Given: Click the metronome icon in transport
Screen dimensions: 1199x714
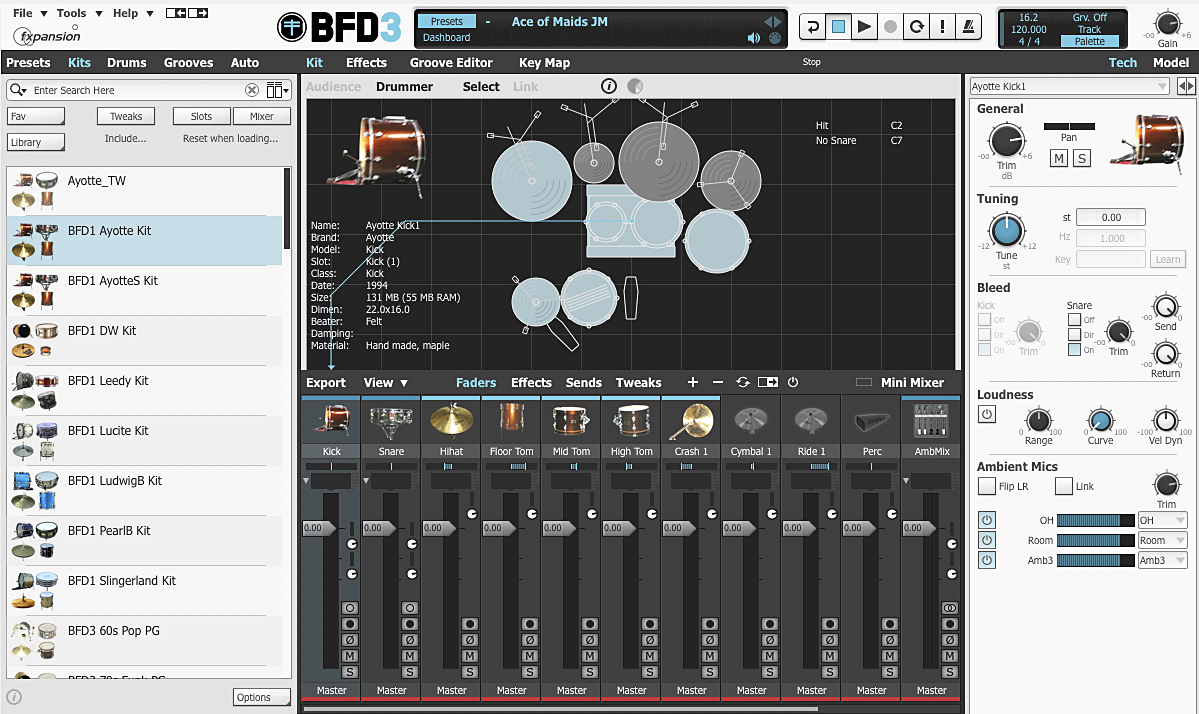Looking at the screenshot, I should tap(968, 27).
